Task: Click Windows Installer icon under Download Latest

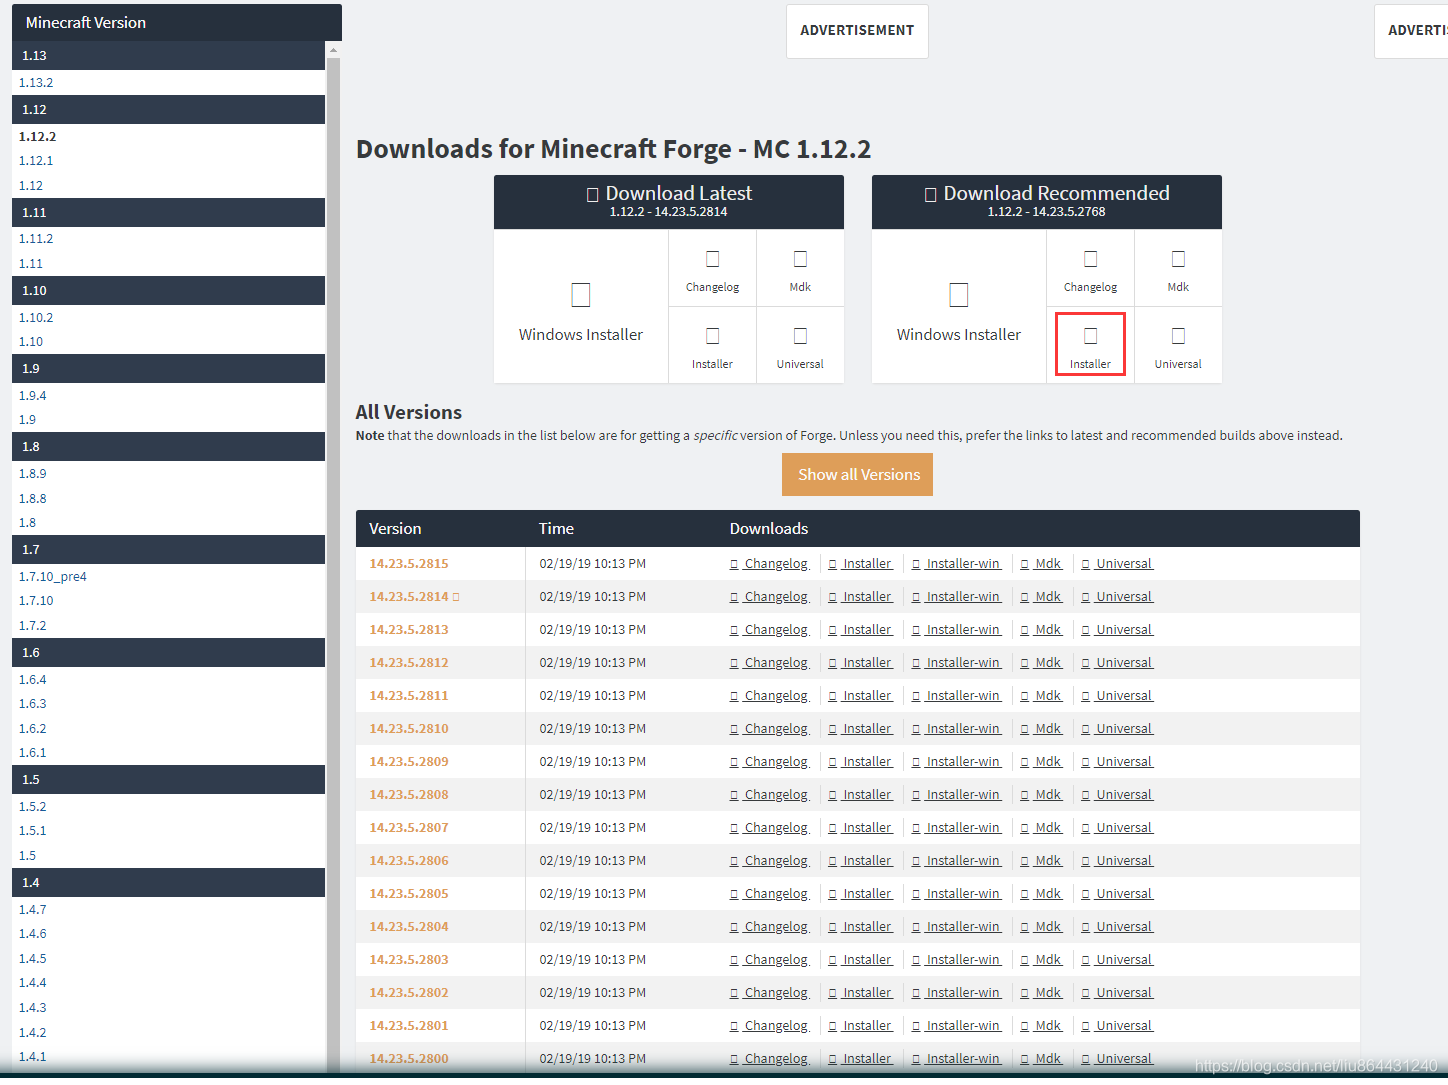Action: point(581,295)
